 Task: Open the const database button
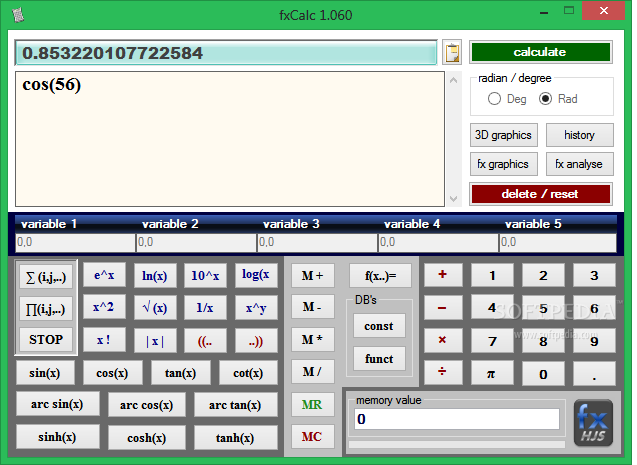(379, 326)
